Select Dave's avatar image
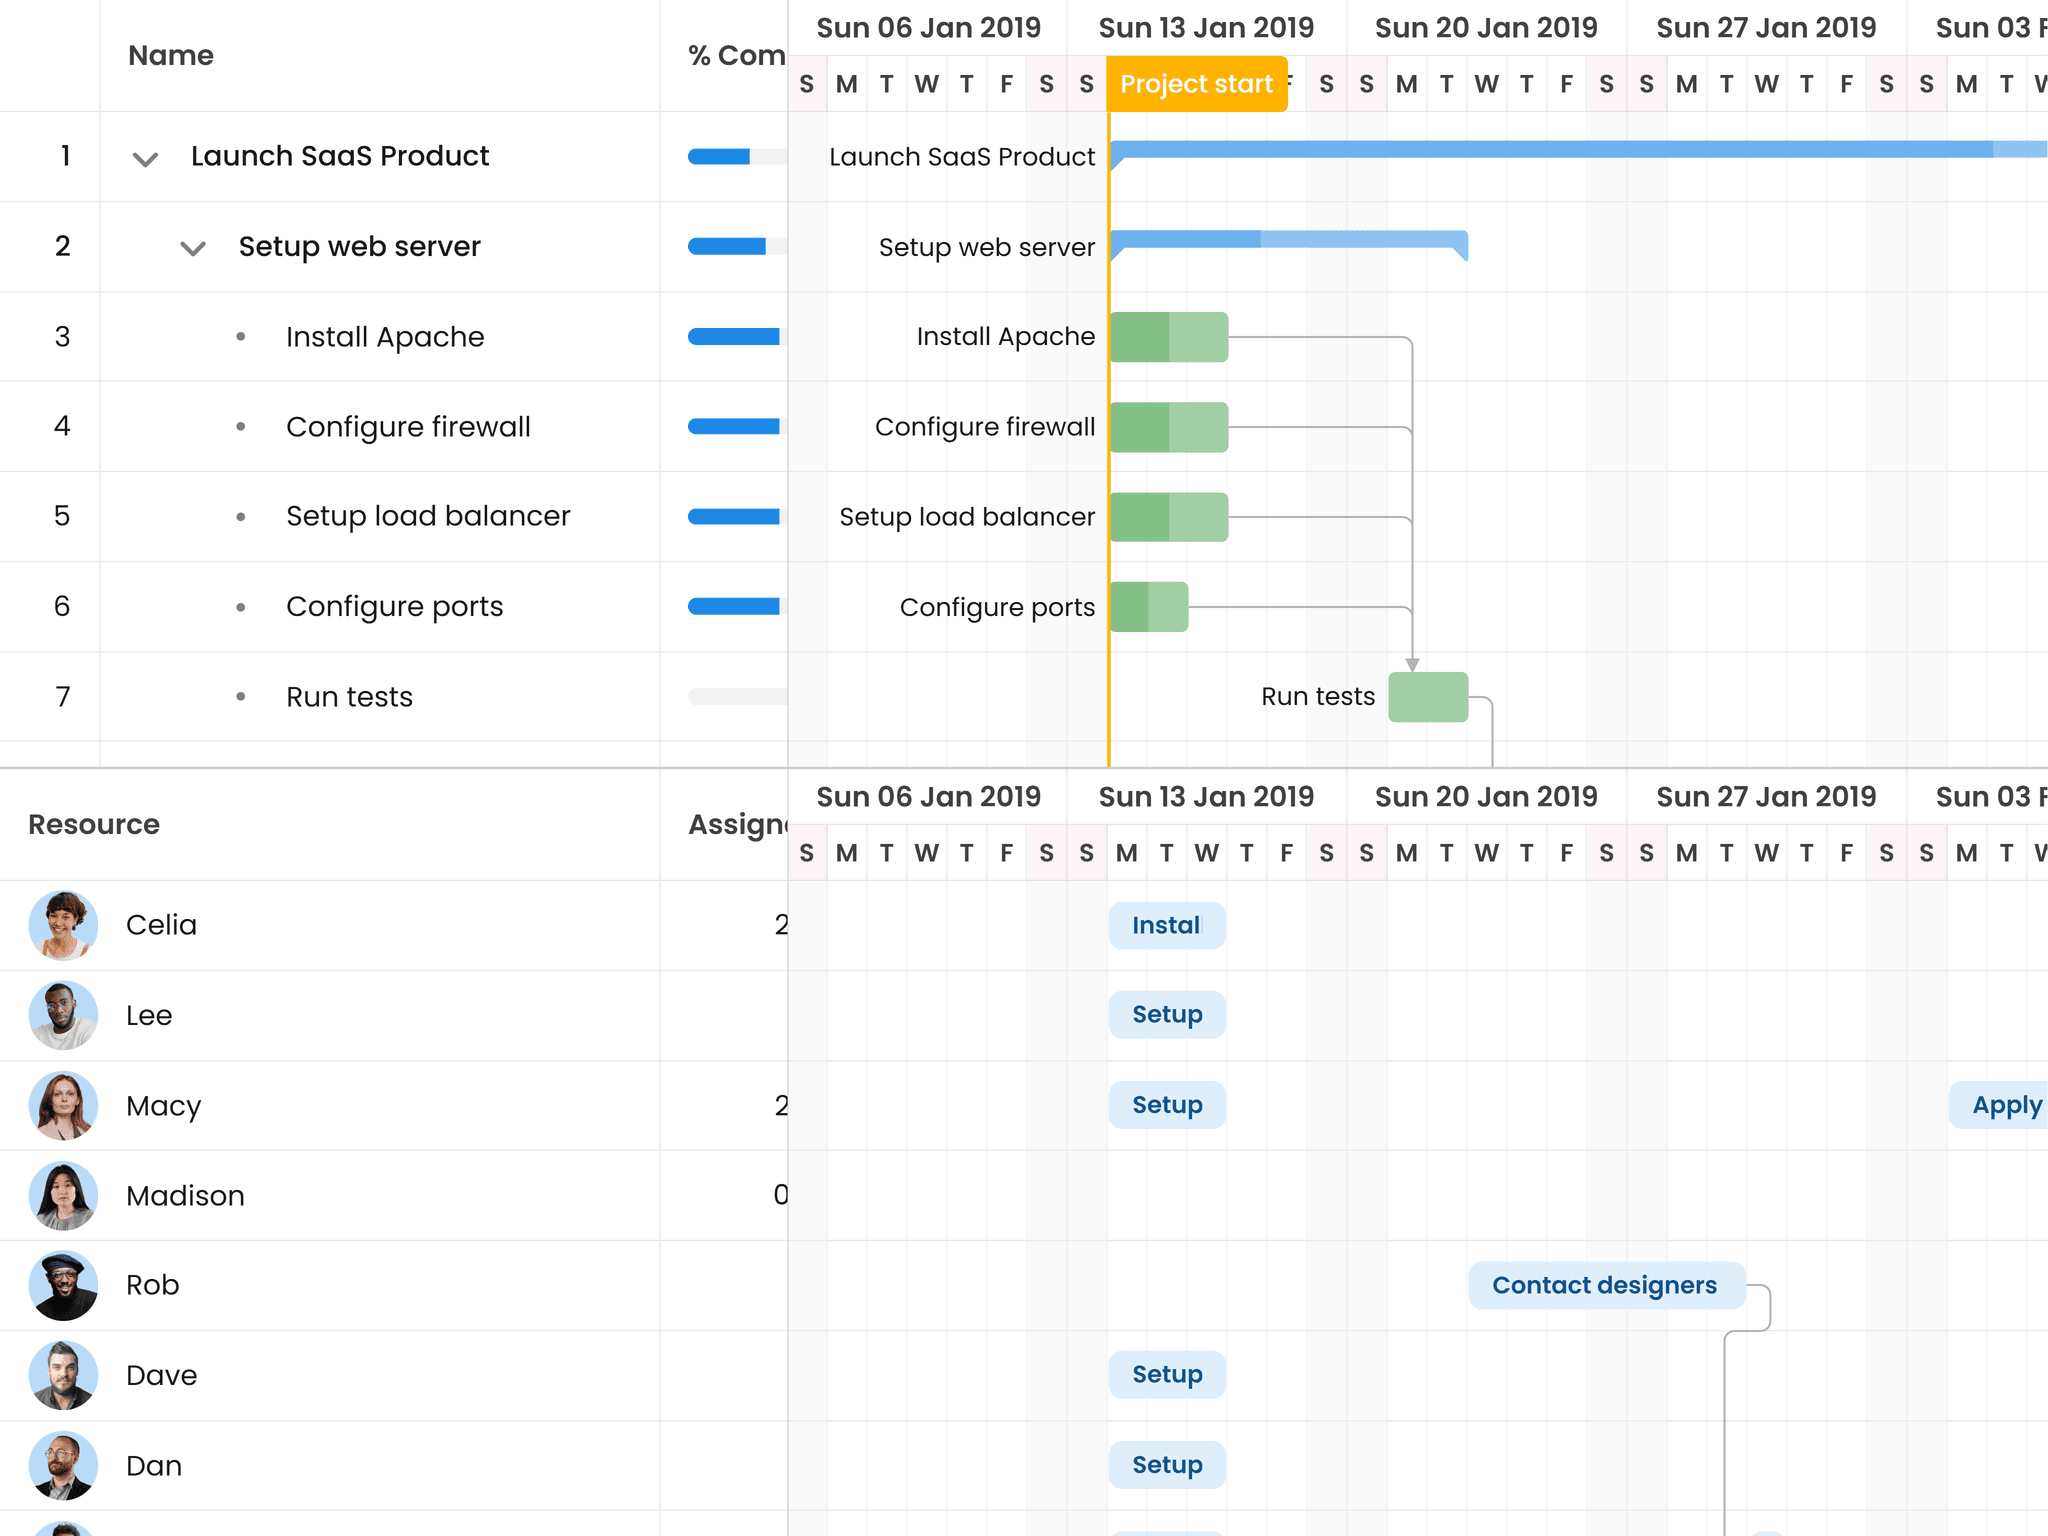Screen dimensions: 2048x1536 62,1375
